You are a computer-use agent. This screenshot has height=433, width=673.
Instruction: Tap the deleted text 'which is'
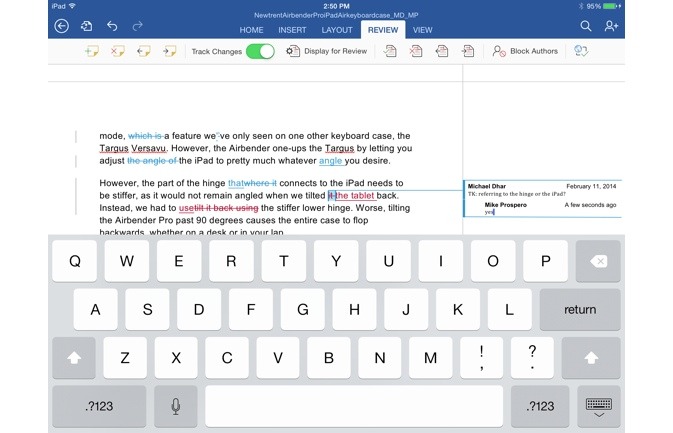coord(145,136)
